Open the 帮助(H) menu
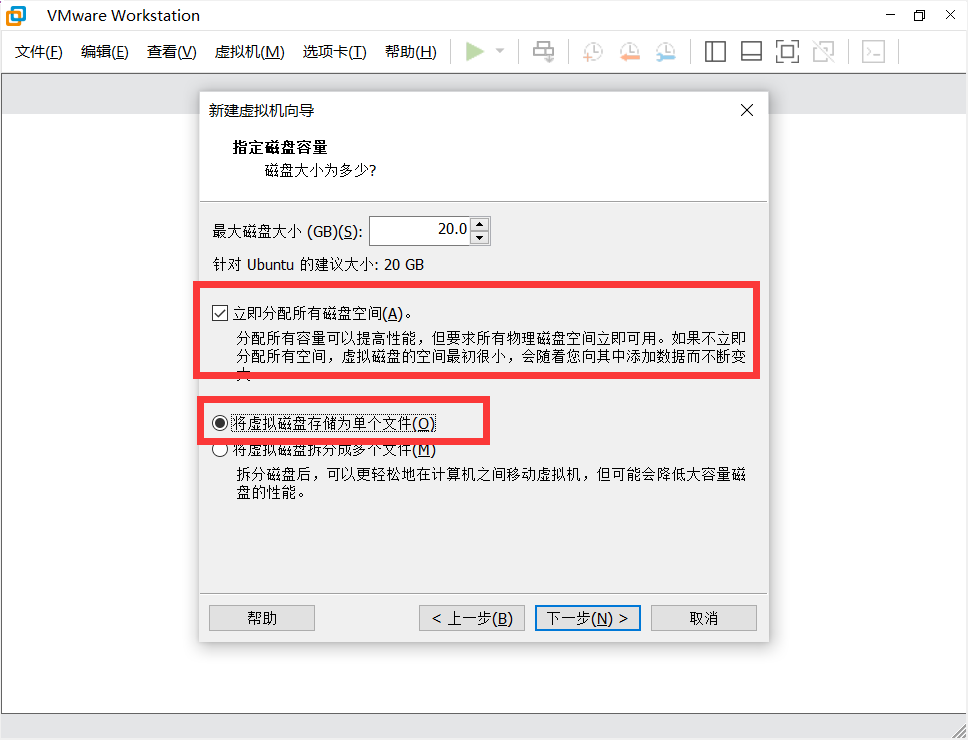The height and width of the screenshot is (740, 968). coord(411,52)
